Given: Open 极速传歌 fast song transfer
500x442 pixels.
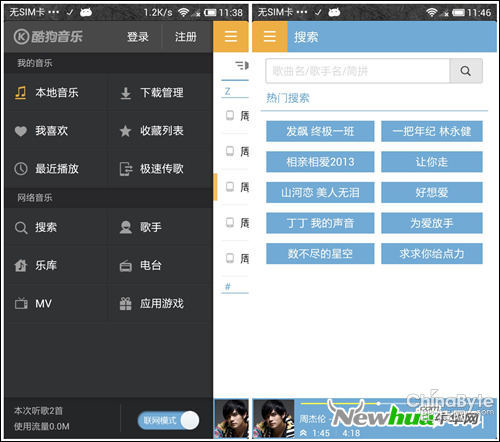Looking at the screenshot, I should pyautogui.click(x=161, y=169).
